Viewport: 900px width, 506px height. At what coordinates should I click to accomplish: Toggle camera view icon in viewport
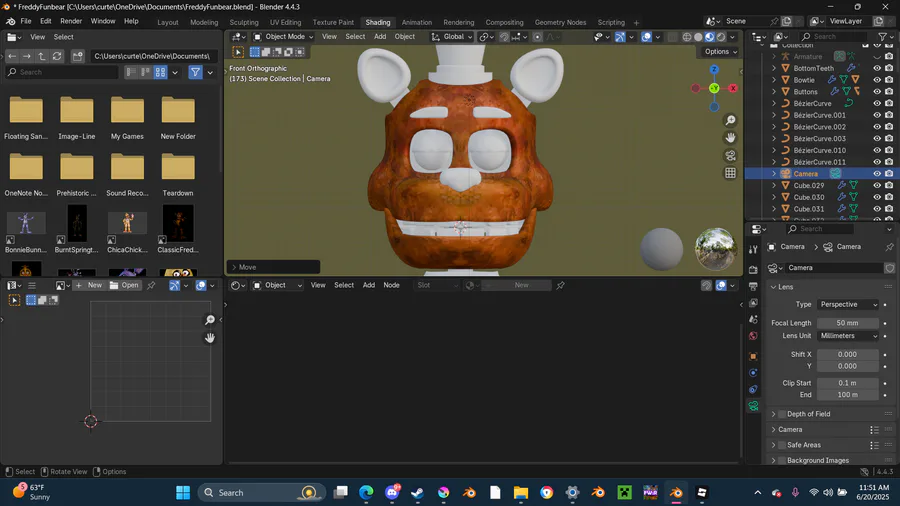coord(730,155)
